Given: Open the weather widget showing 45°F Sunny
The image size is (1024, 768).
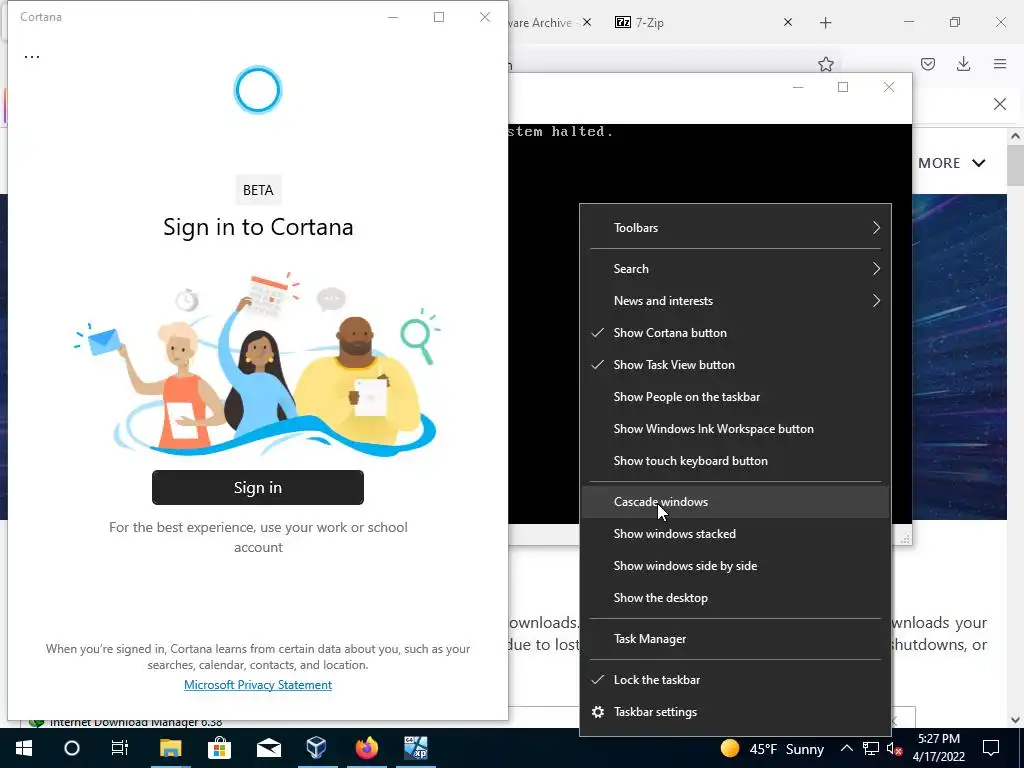Looking at the screenshot, I should [x=772, y=748].
